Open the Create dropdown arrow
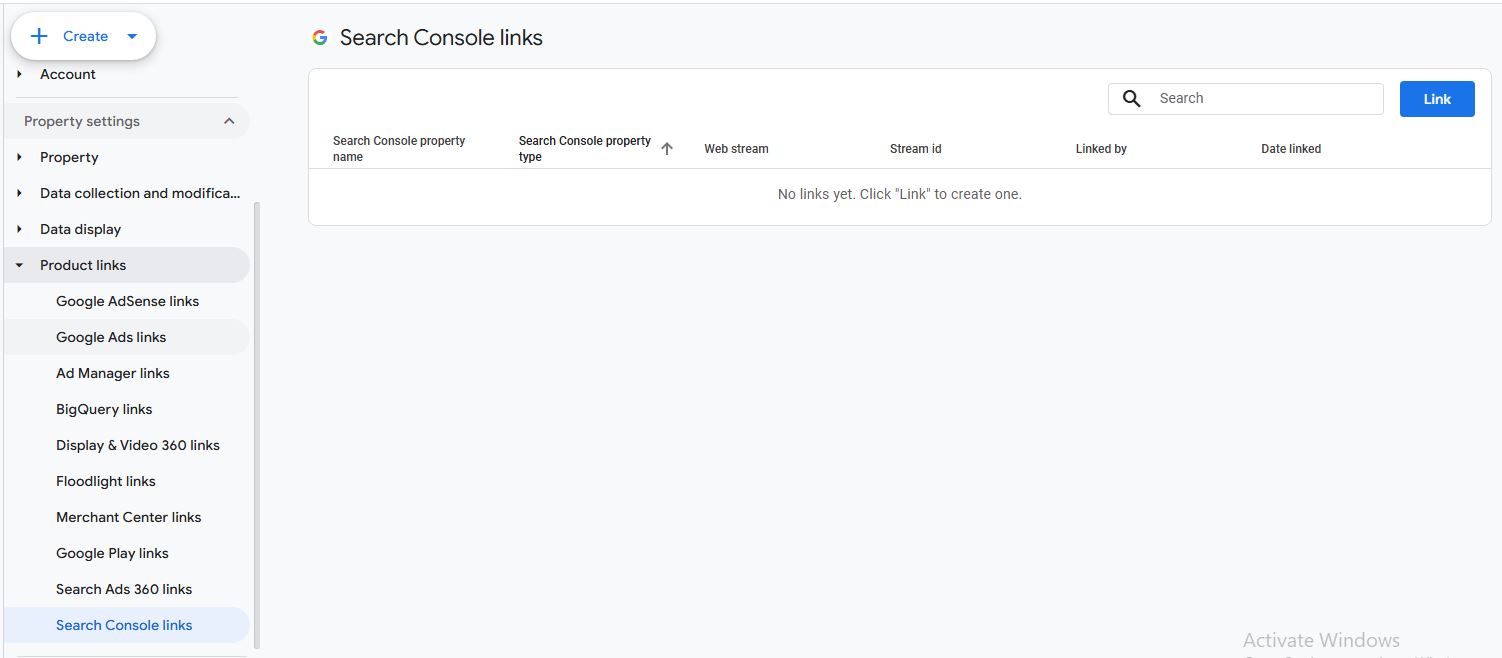The height and width of the screenshot is (658, 1502). [132, 37]
